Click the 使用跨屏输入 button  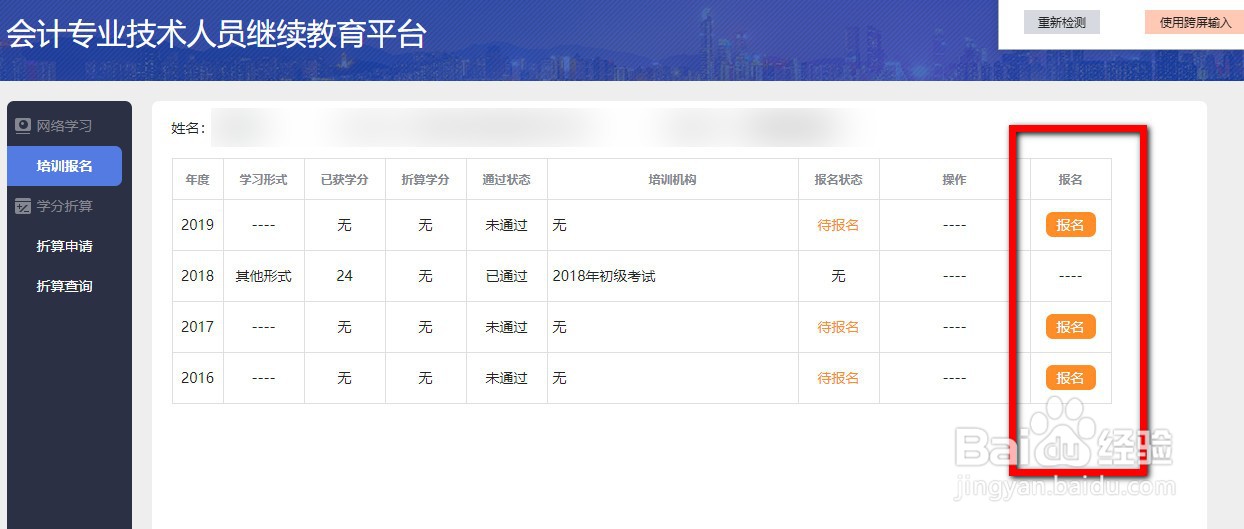pos(1195,22)
